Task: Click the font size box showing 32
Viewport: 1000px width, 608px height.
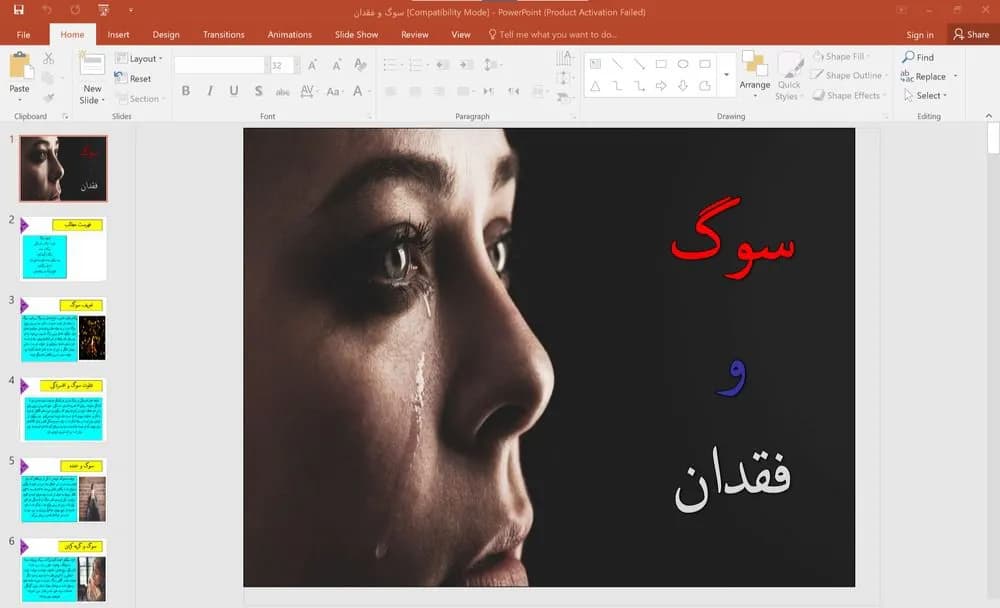Action: [281, 65]
